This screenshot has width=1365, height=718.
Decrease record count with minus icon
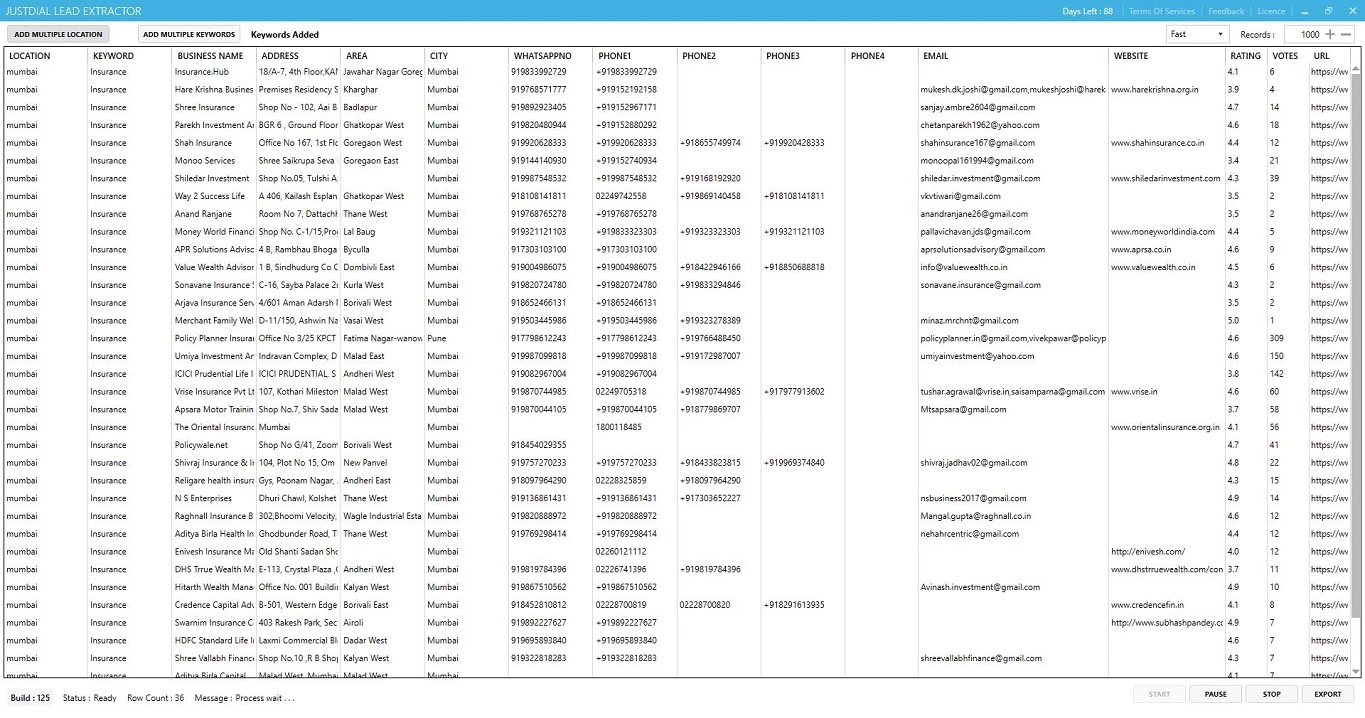tap(1346, 34)
